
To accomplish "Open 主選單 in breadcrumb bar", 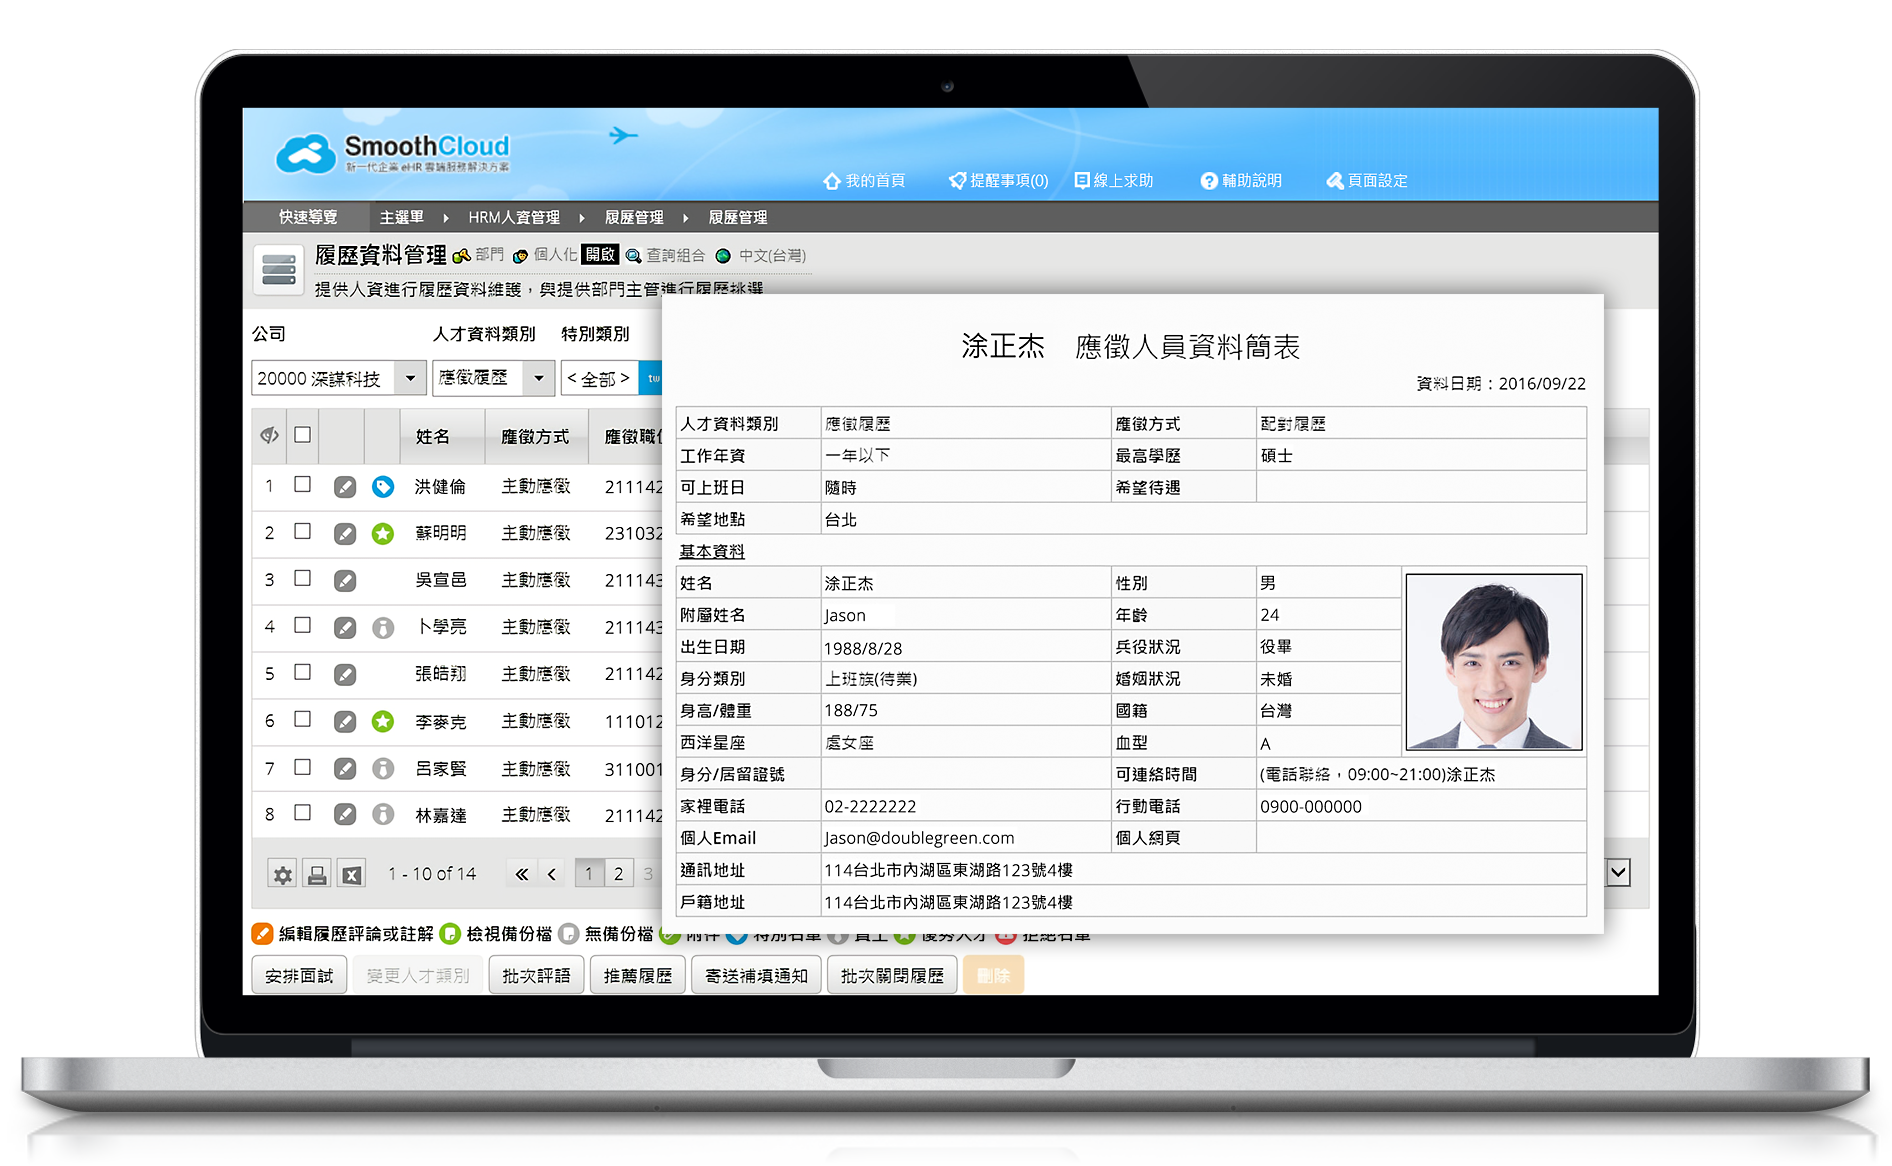I will click(402, 217).
